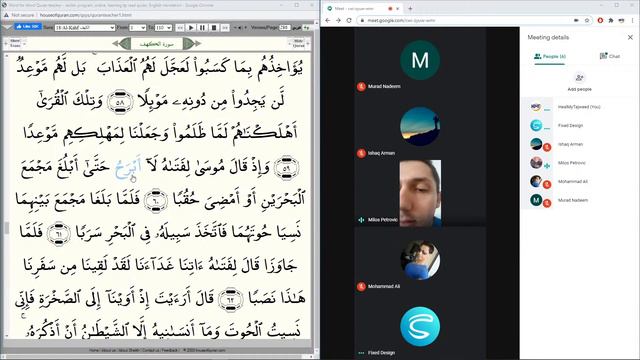The width and height of the screenshot is (640, 360).
Task: Go back in Meet browser window
Action: coord(327,20)
